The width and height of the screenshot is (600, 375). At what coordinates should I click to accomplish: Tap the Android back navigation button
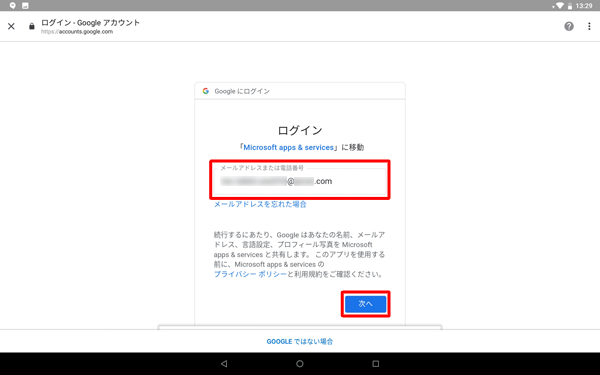tap(224, 364)
